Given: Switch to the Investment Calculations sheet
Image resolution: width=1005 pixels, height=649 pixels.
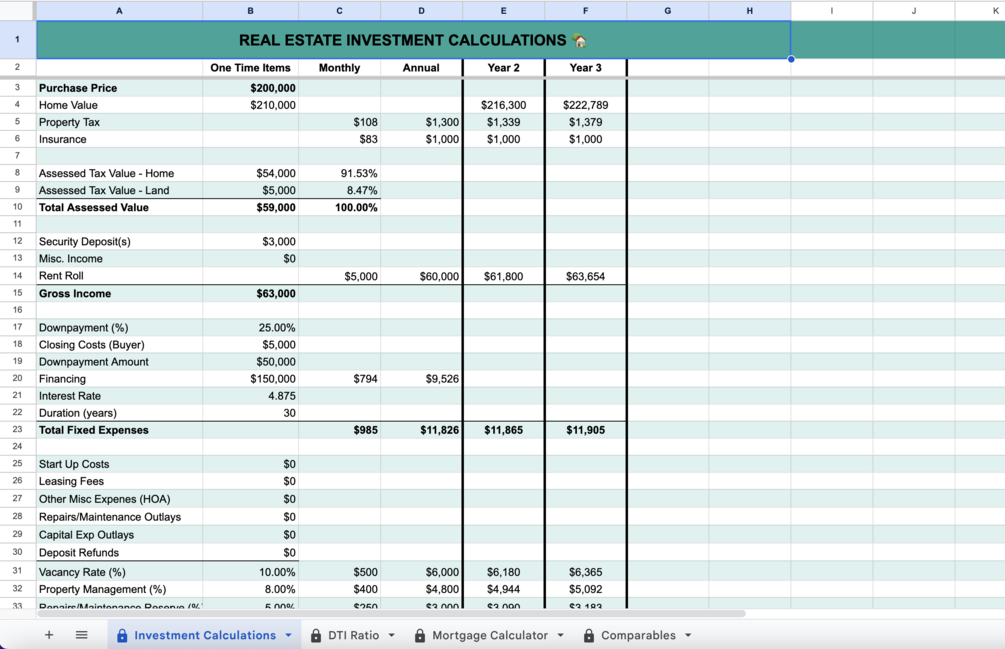Looking at the screenshot, I should coord(205,636).
